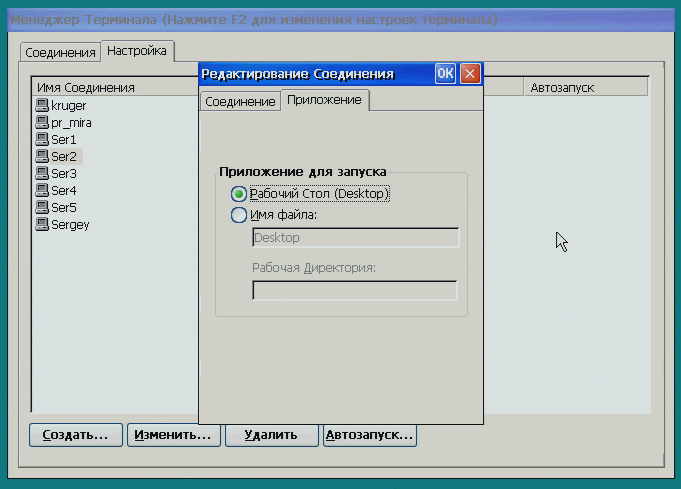Image resolution: width=681 pixels, height=489 pixels.
Task: Click the Автозапуск column header
Action: pyautogui.click(x=586, y=87)
